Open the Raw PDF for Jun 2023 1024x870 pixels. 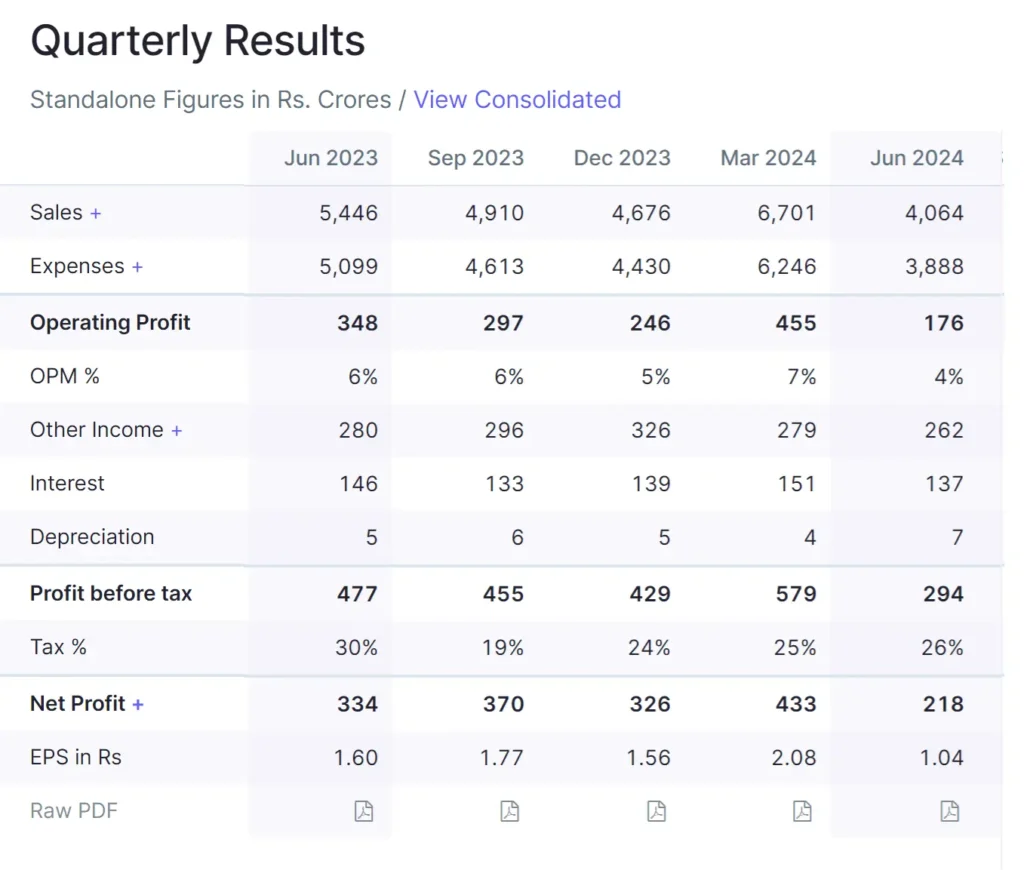pos(364,811)
